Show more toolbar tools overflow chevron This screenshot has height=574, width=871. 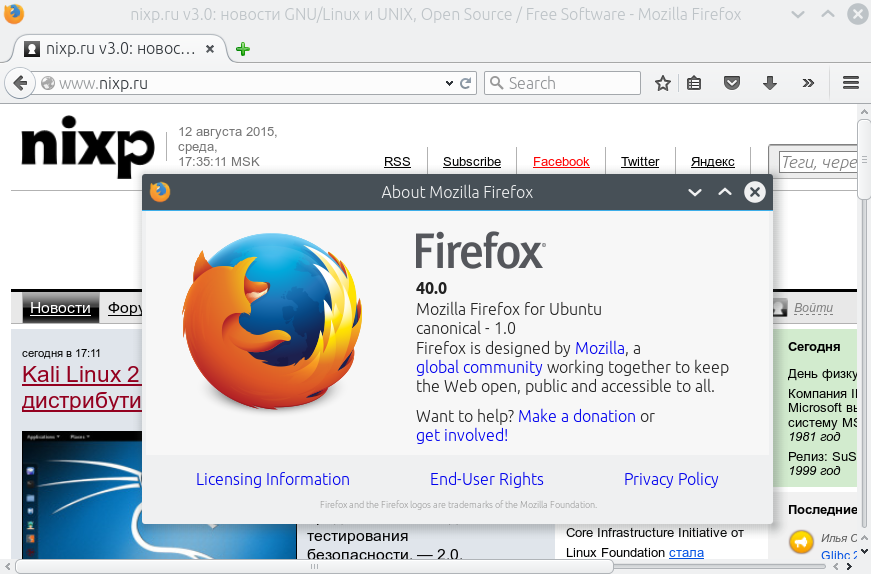point(808,83)
